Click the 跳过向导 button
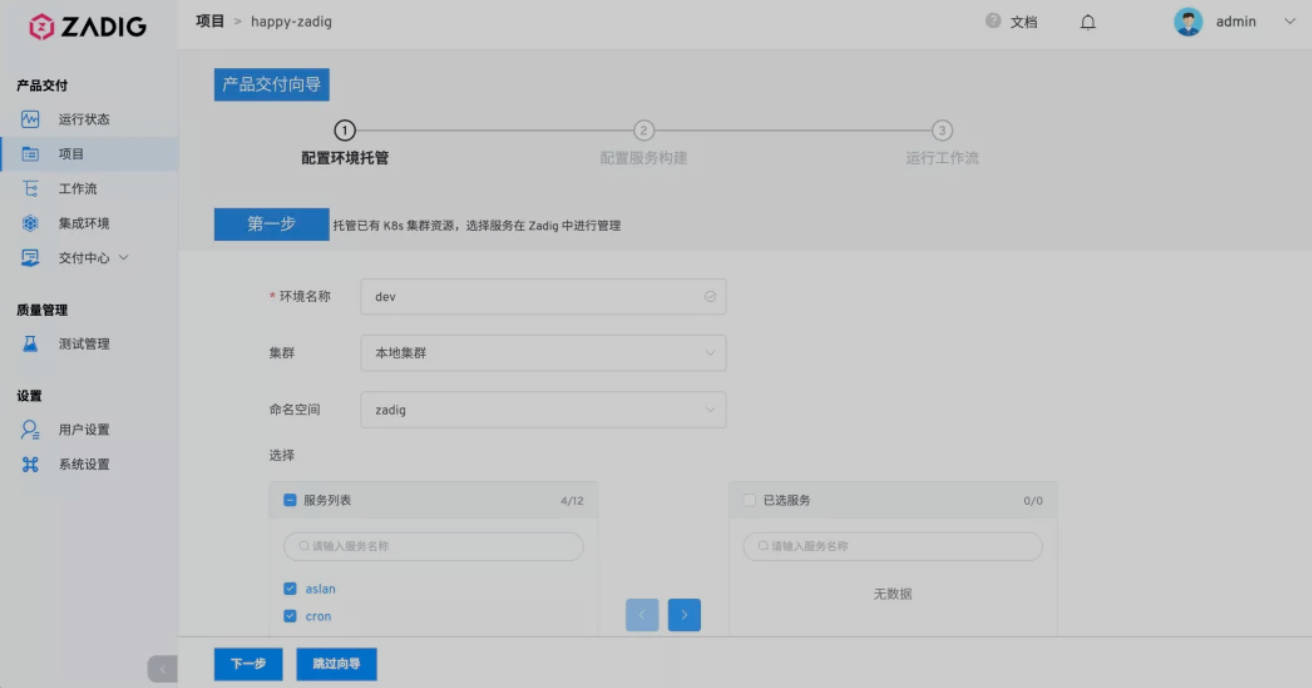1312x688 pixels. coord(336,664)
